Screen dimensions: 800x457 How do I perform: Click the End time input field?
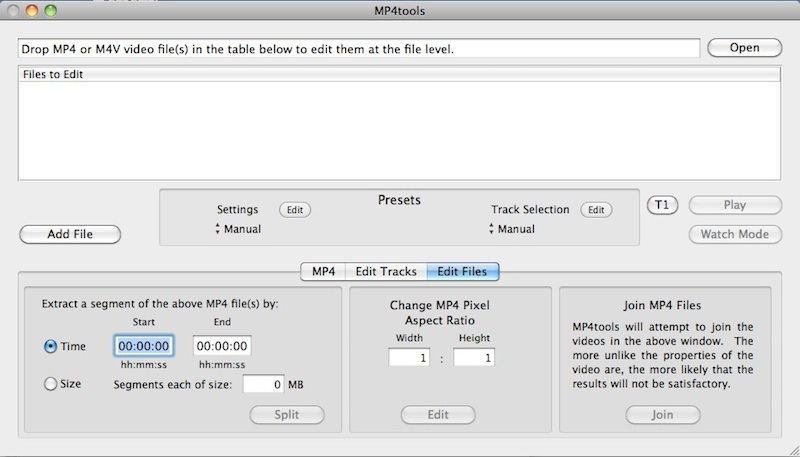[x=221, y=346]
